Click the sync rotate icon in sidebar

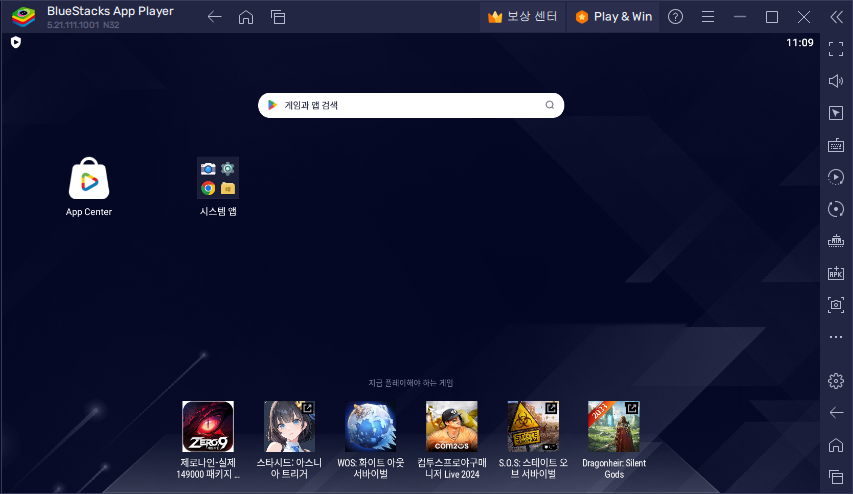click(836, 209)
